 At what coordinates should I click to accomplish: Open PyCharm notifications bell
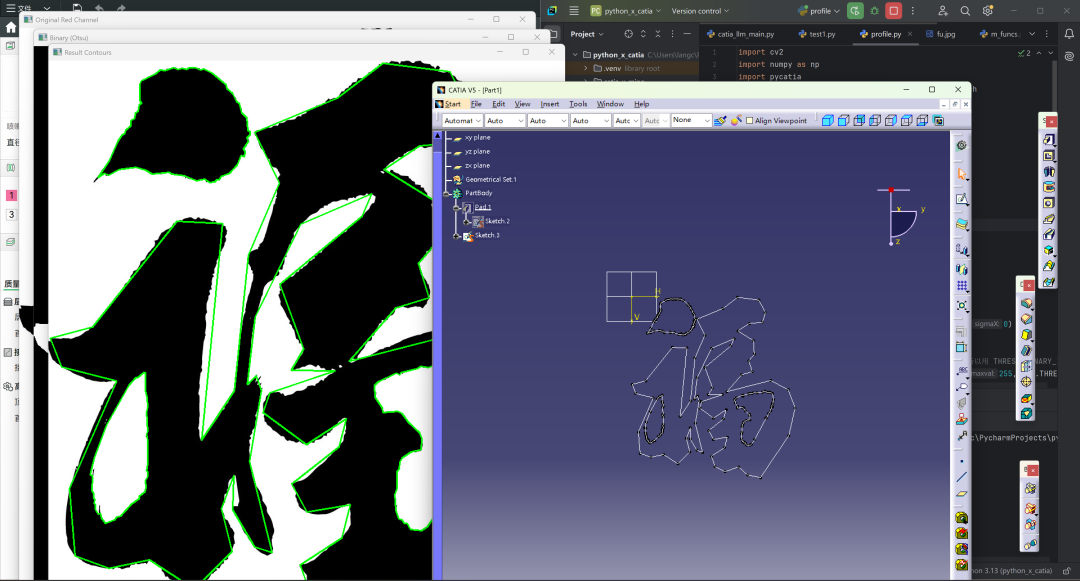(x=1069, y=34)
